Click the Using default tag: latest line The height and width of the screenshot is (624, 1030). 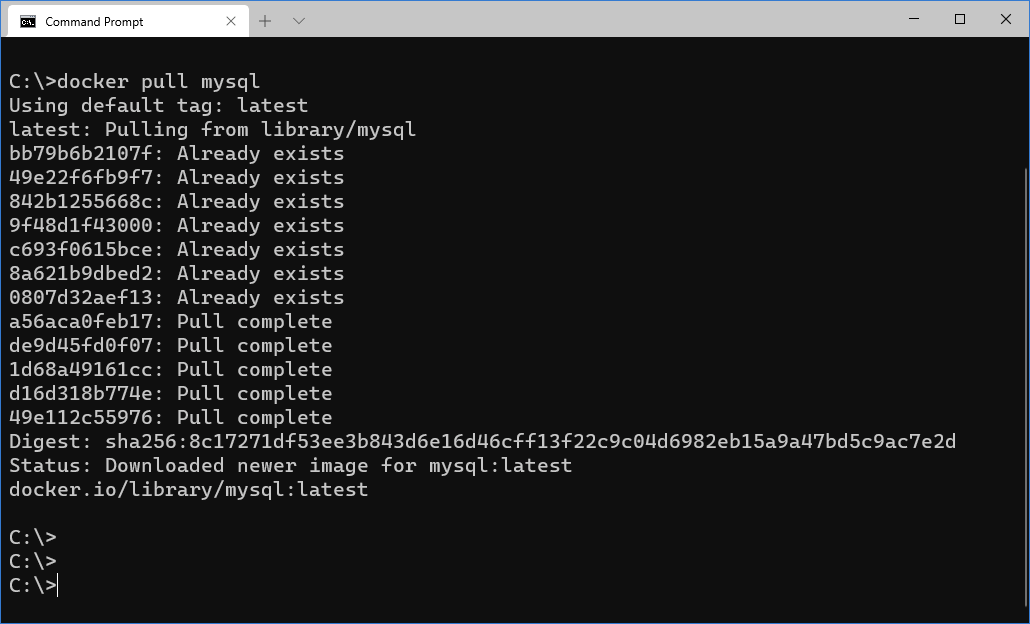[158, 106]
